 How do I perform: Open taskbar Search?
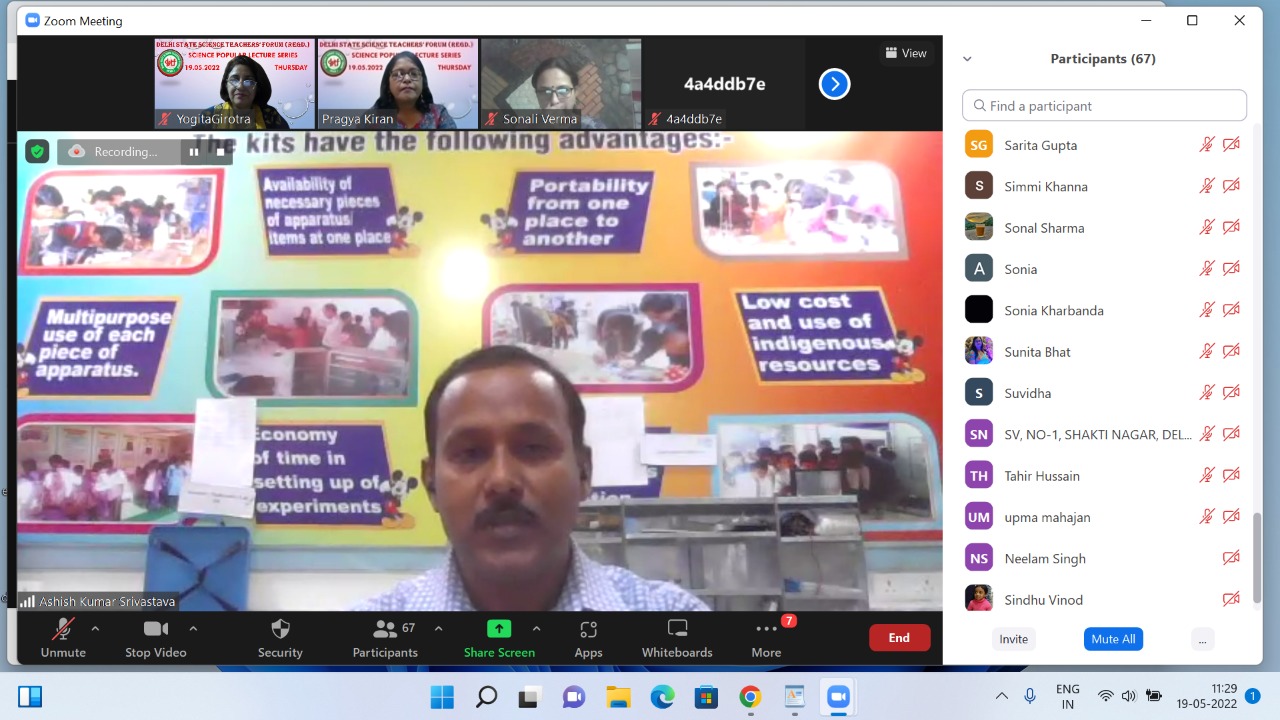click(486, 696)
